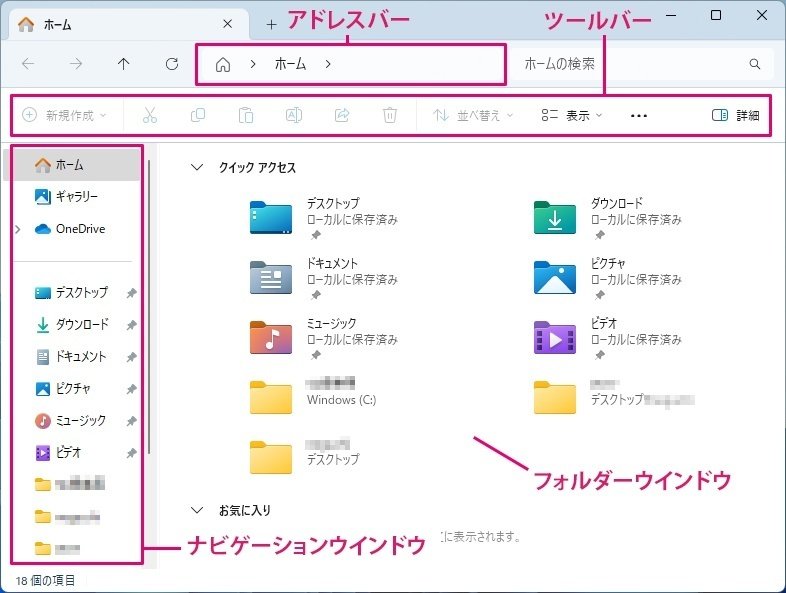
Task: Click the Delete trash icon
Action: [x=389, y=115]
